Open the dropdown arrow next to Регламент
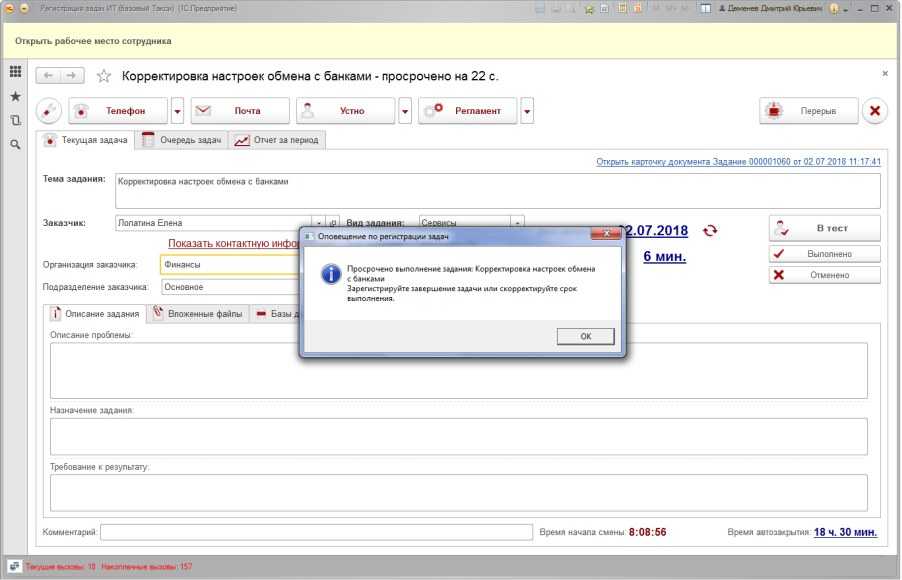 (x=527, y=111)
